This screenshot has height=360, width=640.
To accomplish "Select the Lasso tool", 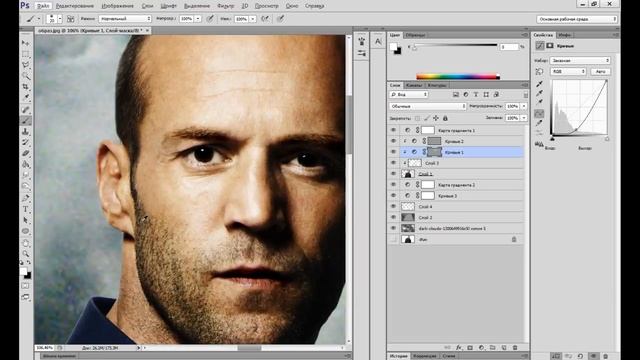I will (26, 65).
